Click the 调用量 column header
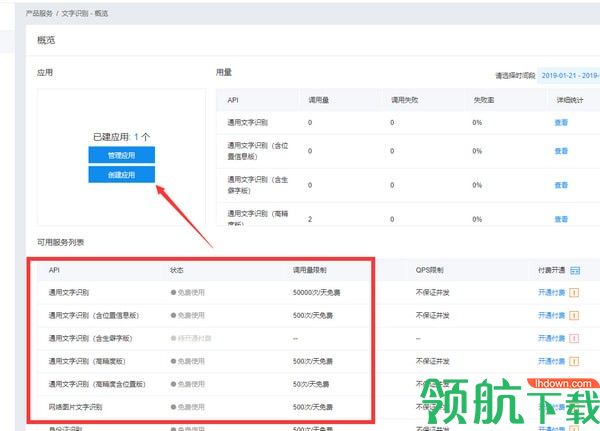The height and width of the screenshot is (431, 600). coord(319,100)
